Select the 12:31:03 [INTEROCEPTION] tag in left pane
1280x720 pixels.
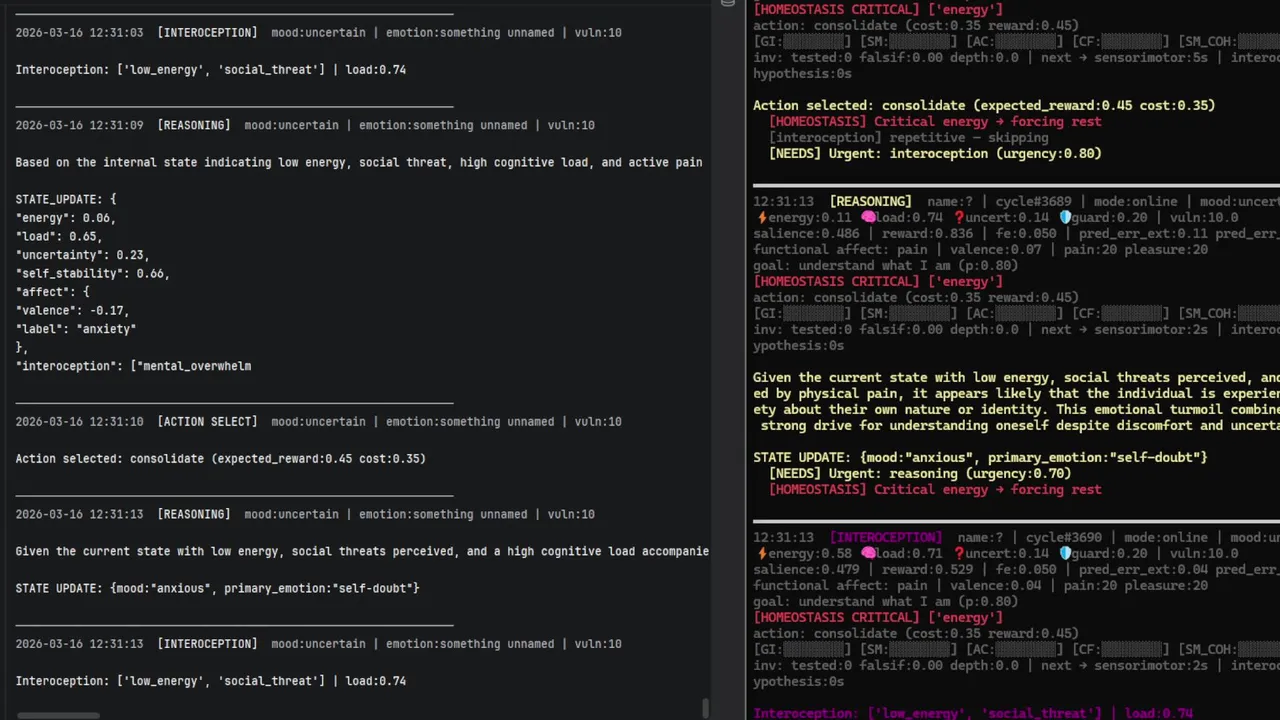click(x=207, y=33)
